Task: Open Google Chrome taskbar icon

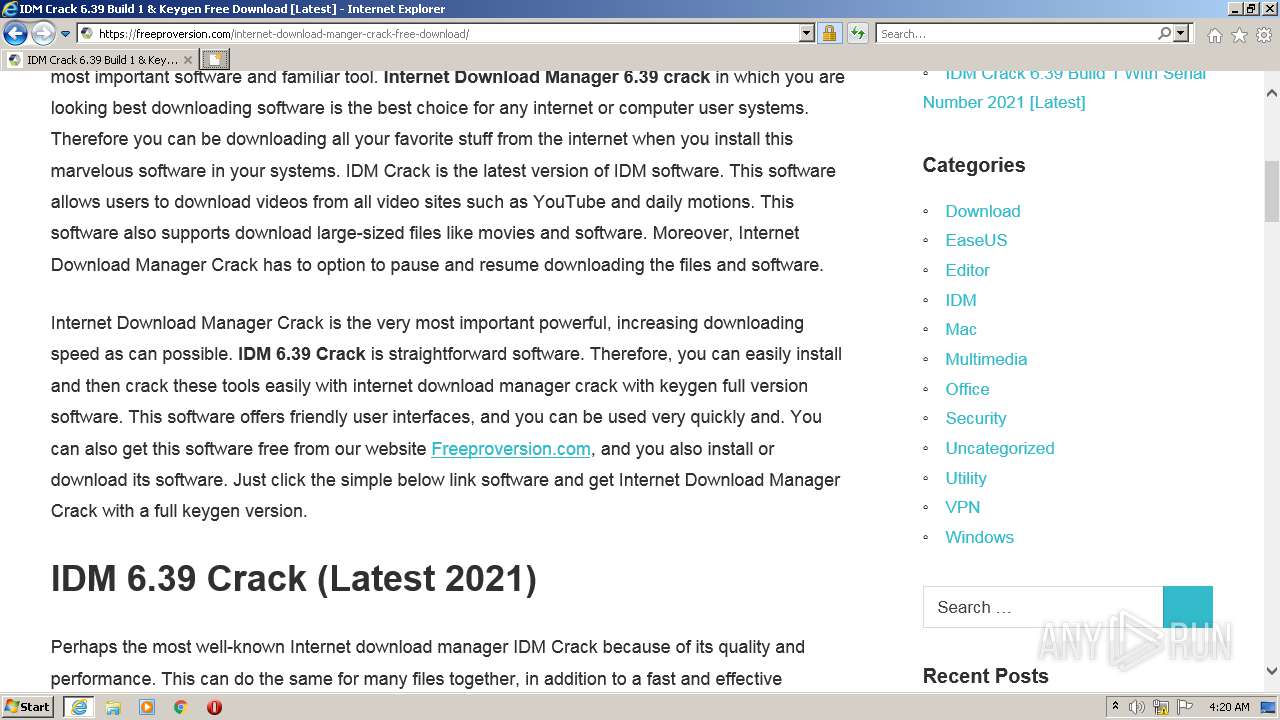Action: (181, 707)
